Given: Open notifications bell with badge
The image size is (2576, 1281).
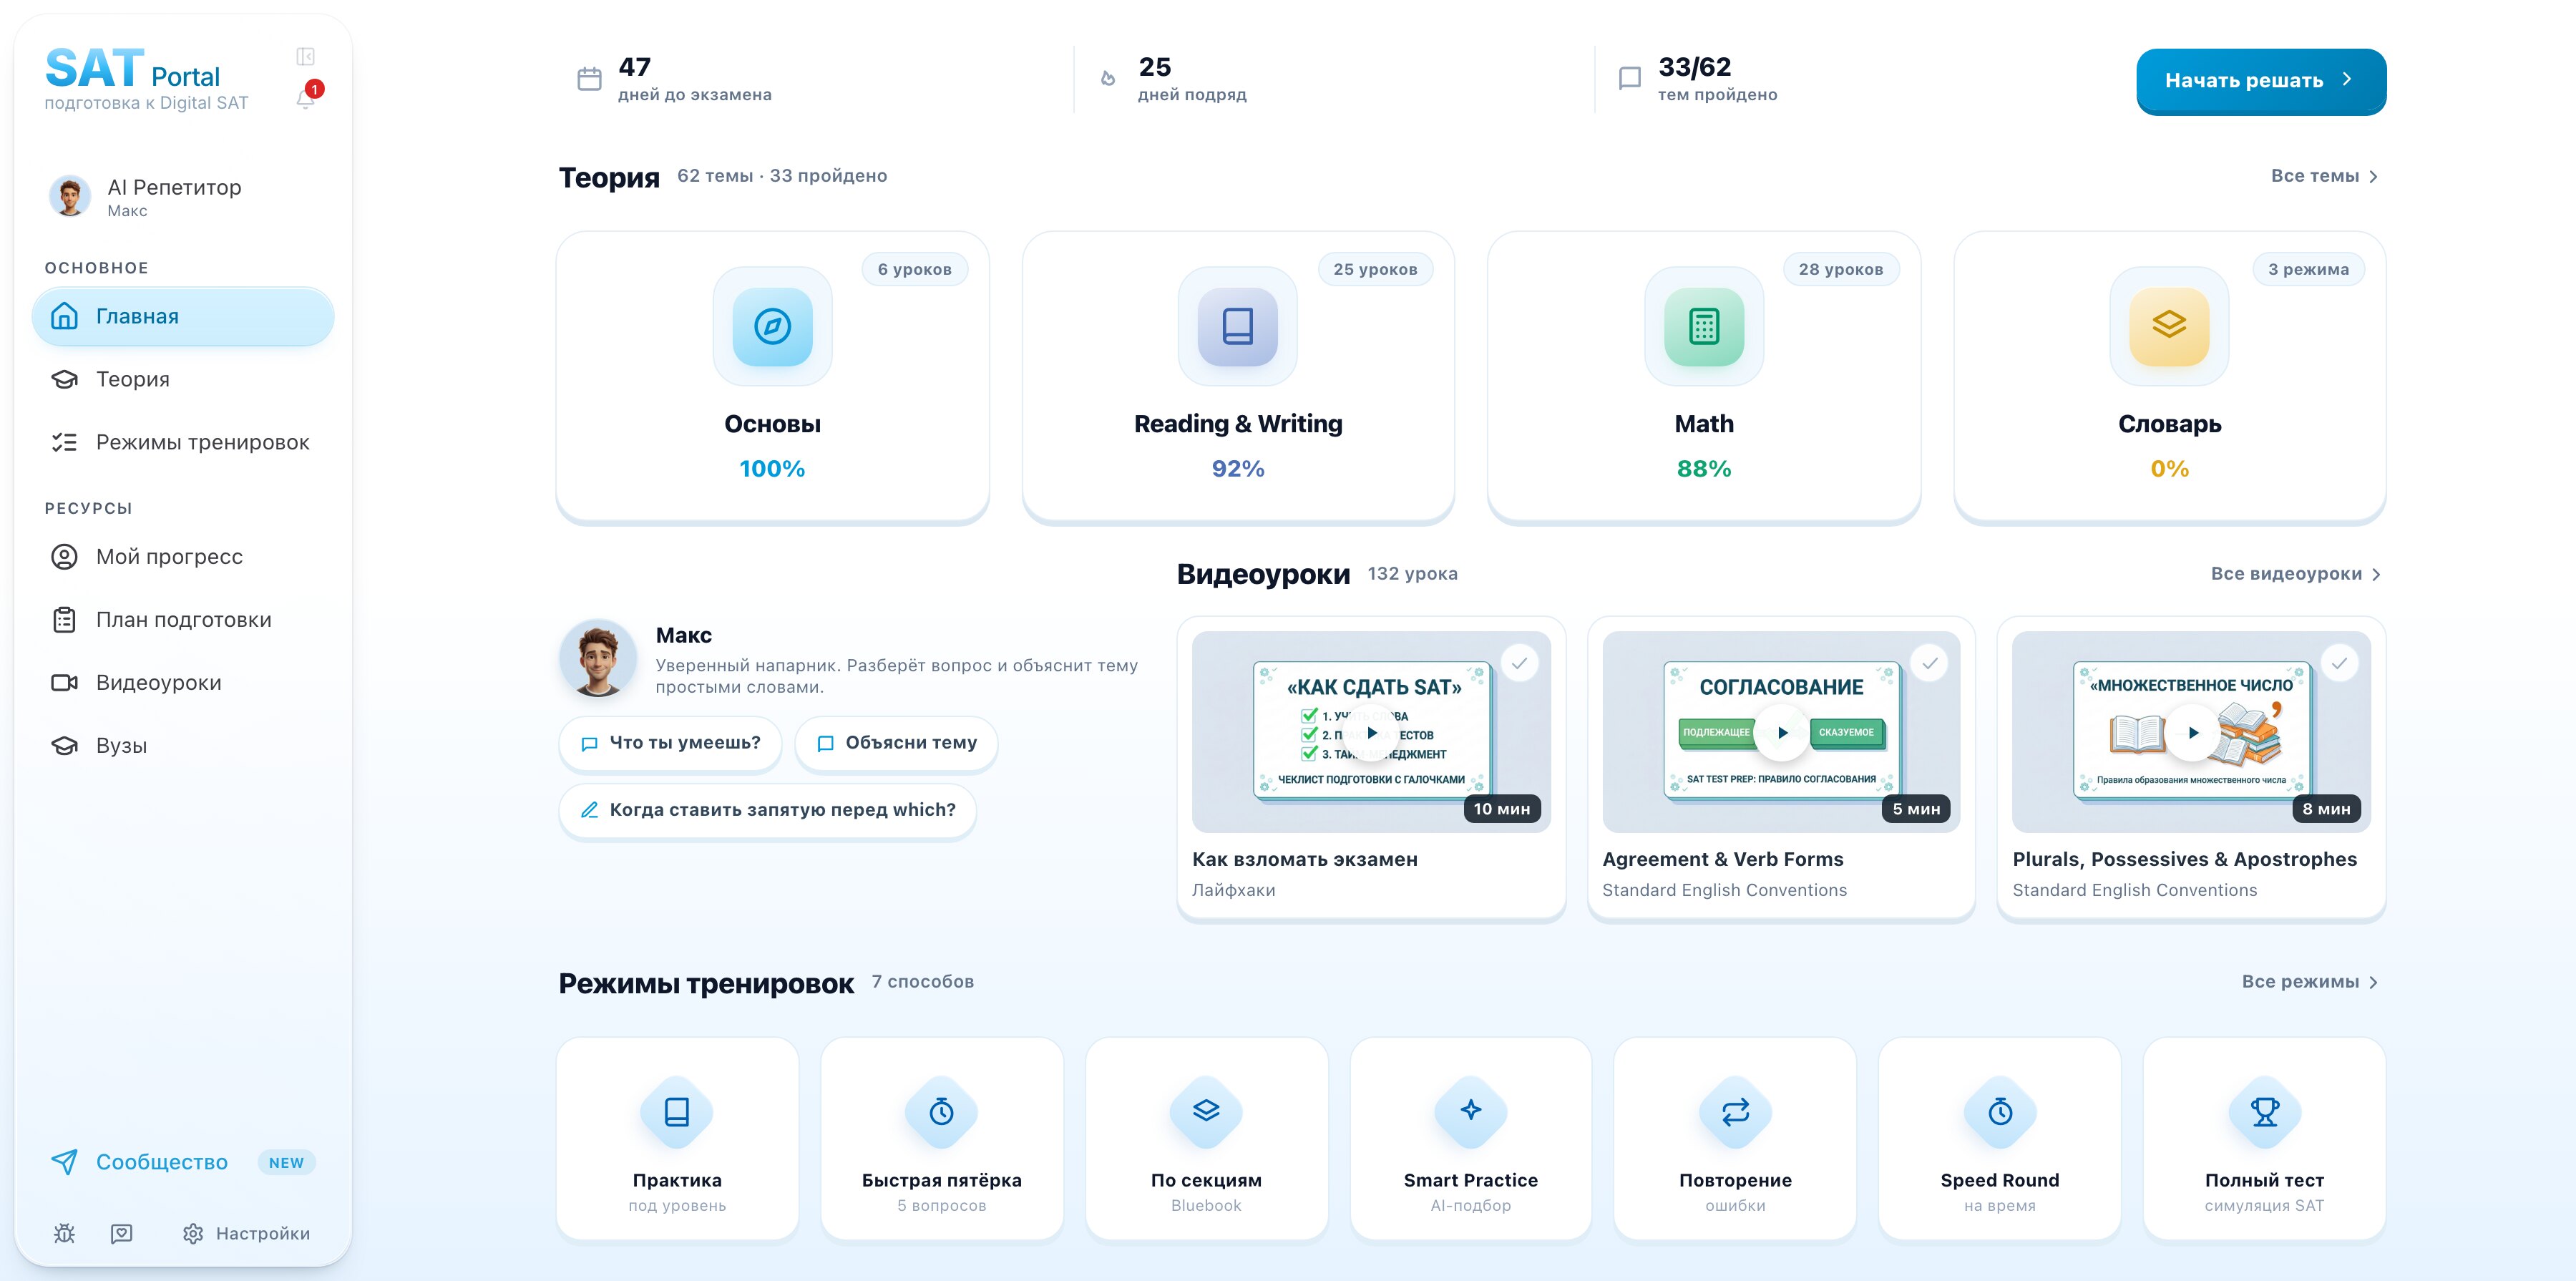Looking at the screenshot, I should [x=307, y=97].
